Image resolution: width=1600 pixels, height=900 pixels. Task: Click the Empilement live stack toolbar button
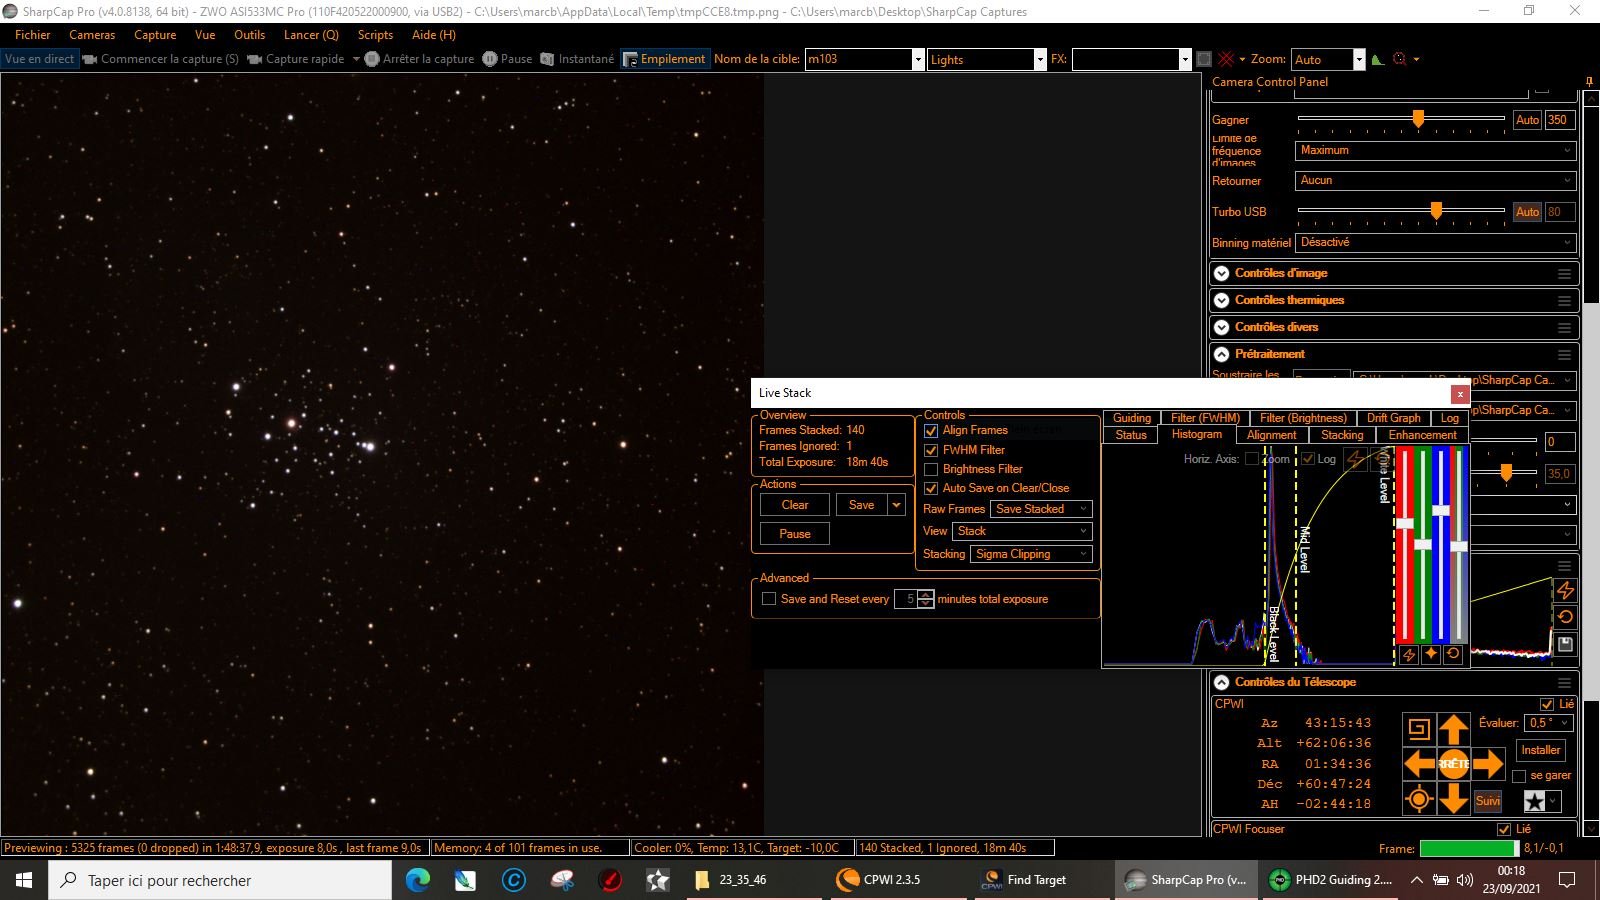click(664, 59)
